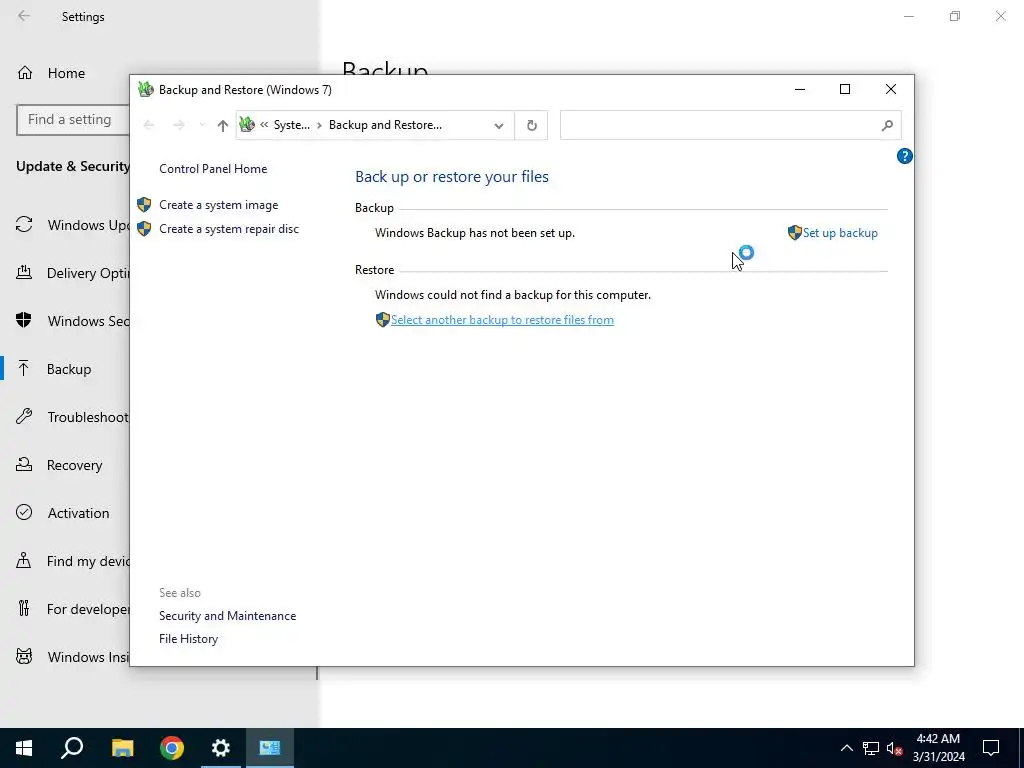Screen dimensions: 1024x768
Task: Click the shield icon beside Create a system image
Action: [x=144, y=205]
